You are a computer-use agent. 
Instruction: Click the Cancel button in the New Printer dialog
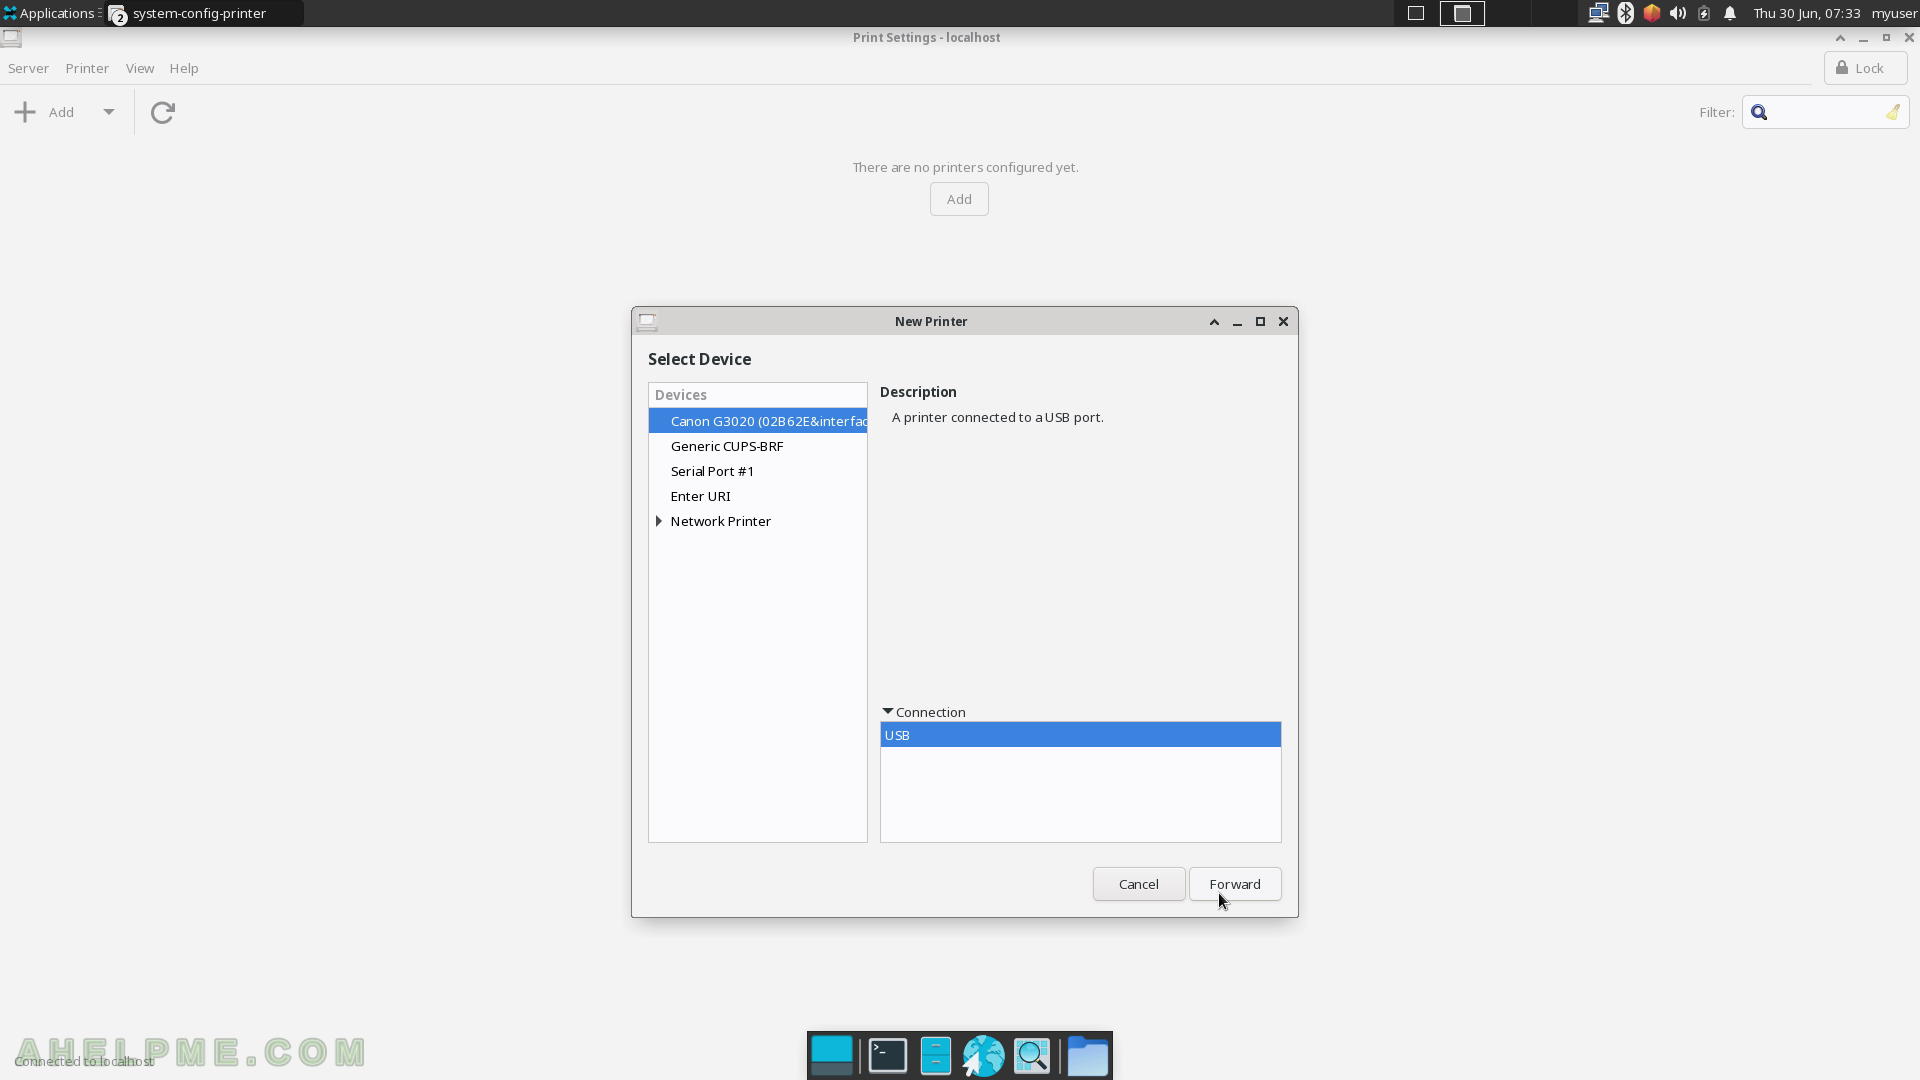click(x=1139, y=884)
